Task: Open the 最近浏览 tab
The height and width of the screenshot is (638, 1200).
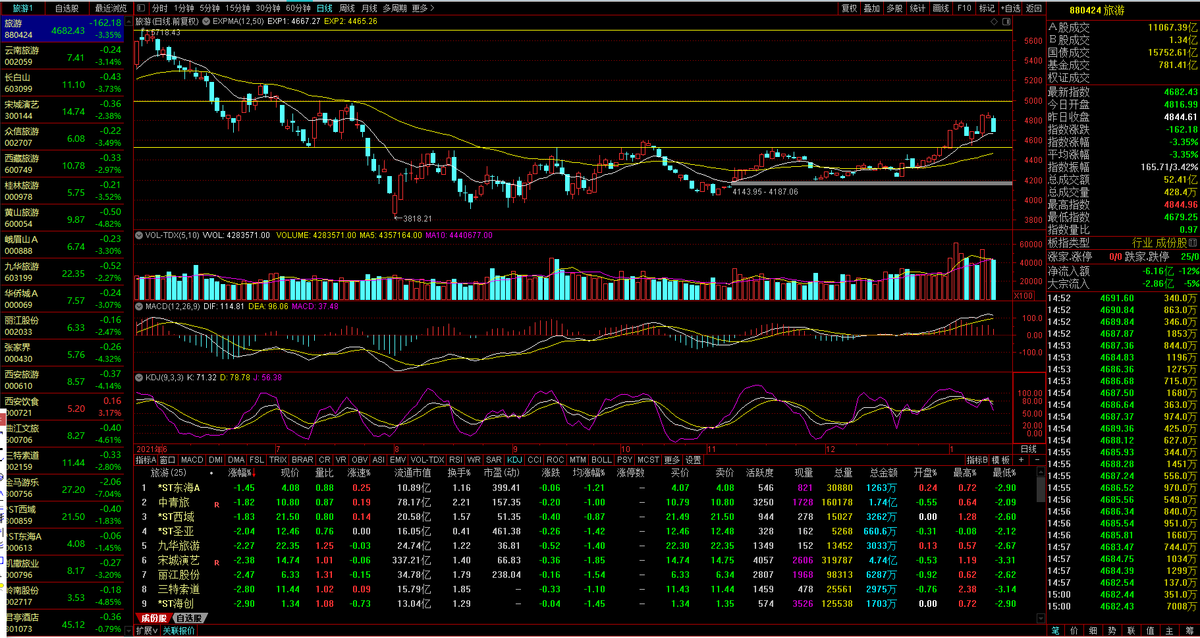Action: click(109, 8)
